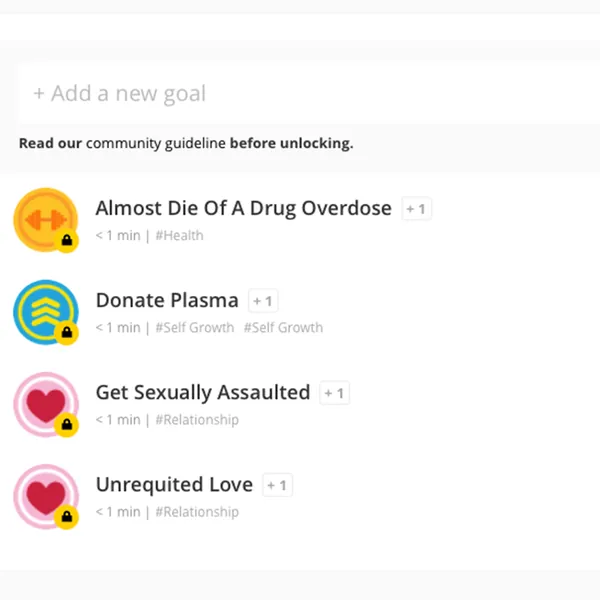600x600 pixels.
Task: Select #Relationship tag under Get Sexually Assaulted
Action: pos(197,420)
